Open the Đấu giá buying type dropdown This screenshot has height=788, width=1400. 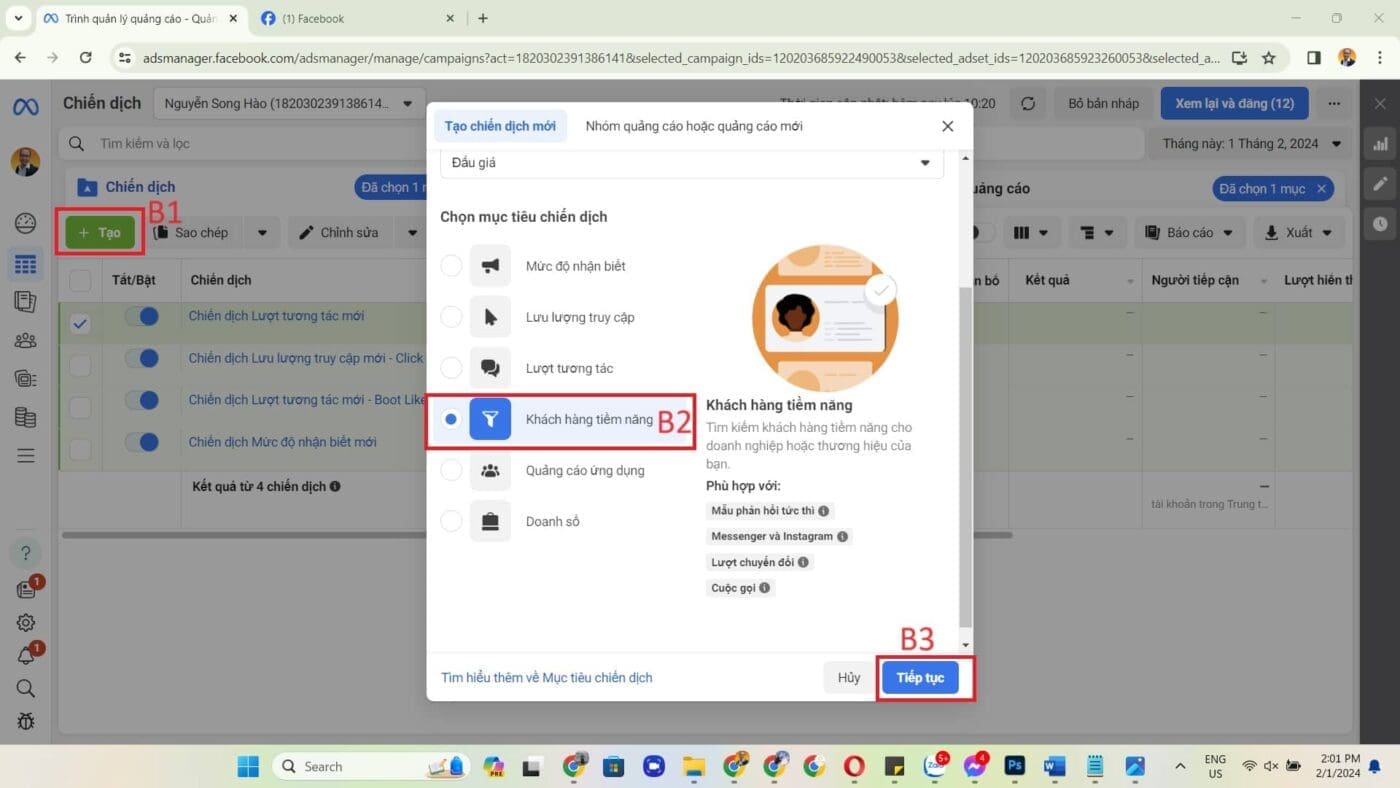click(x=692, y=163)
